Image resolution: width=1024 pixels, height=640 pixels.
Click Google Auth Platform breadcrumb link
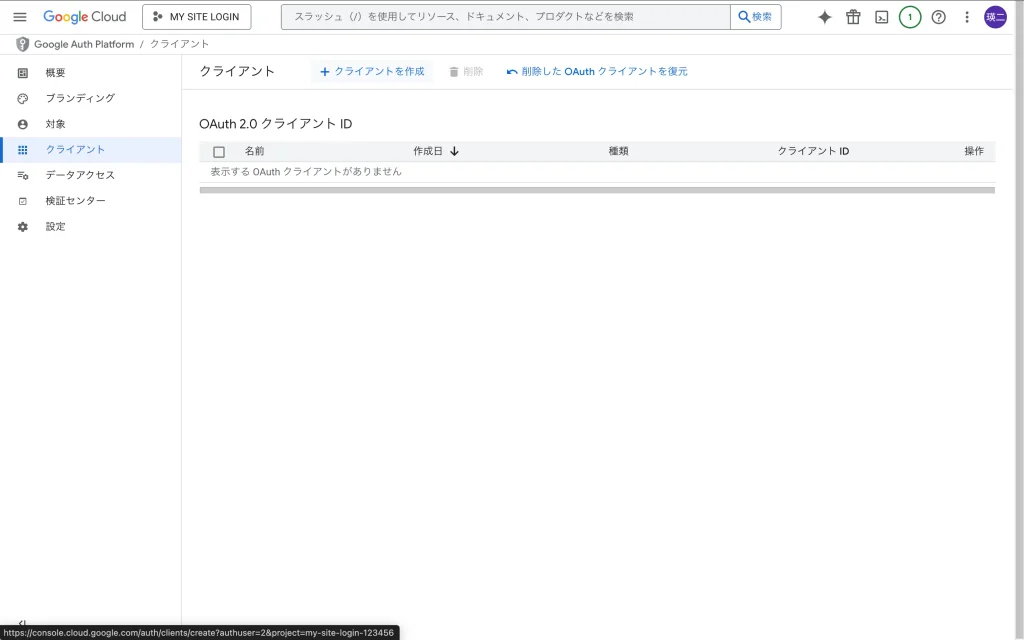84,44
